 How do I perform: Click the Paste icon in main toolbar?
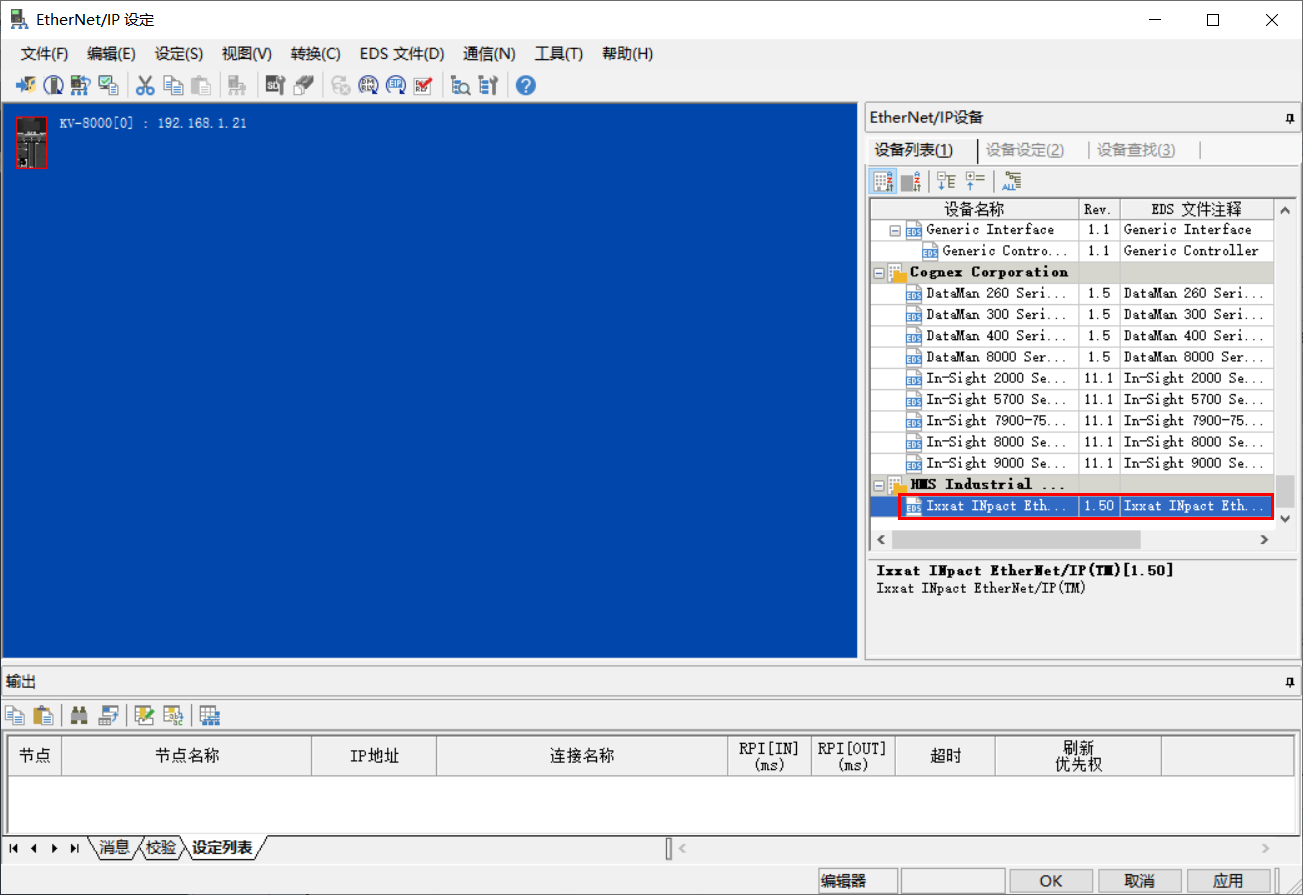point(199,85)
